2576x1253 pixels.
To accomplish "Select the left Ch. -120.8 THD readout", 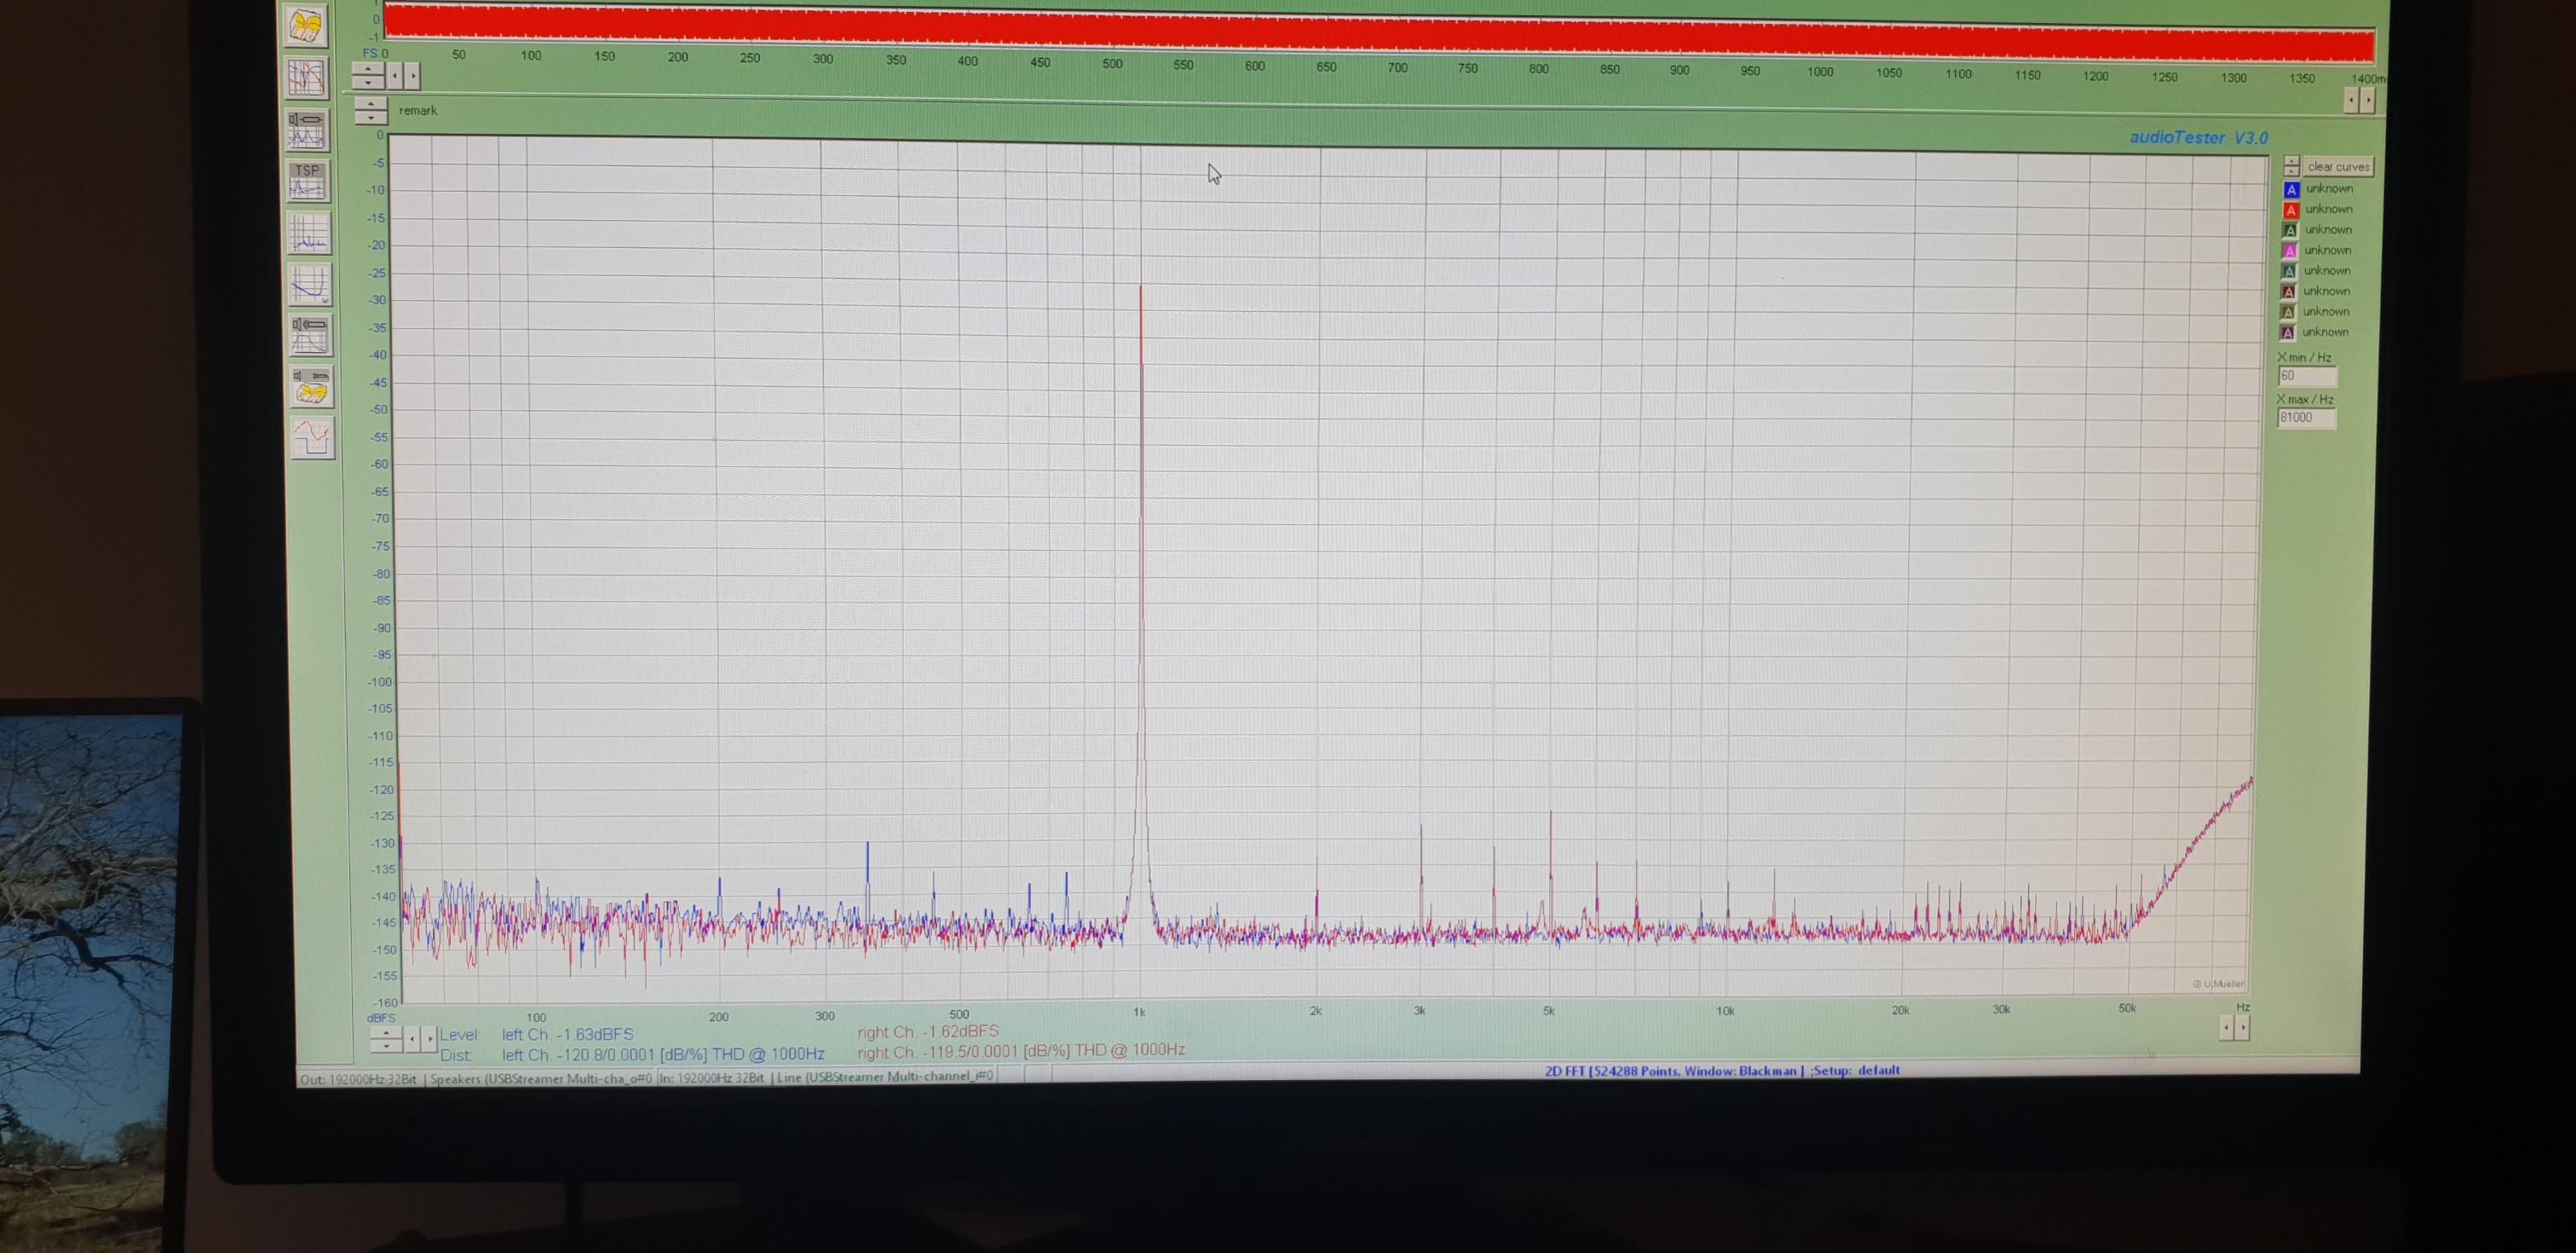I will (663, 1055).
